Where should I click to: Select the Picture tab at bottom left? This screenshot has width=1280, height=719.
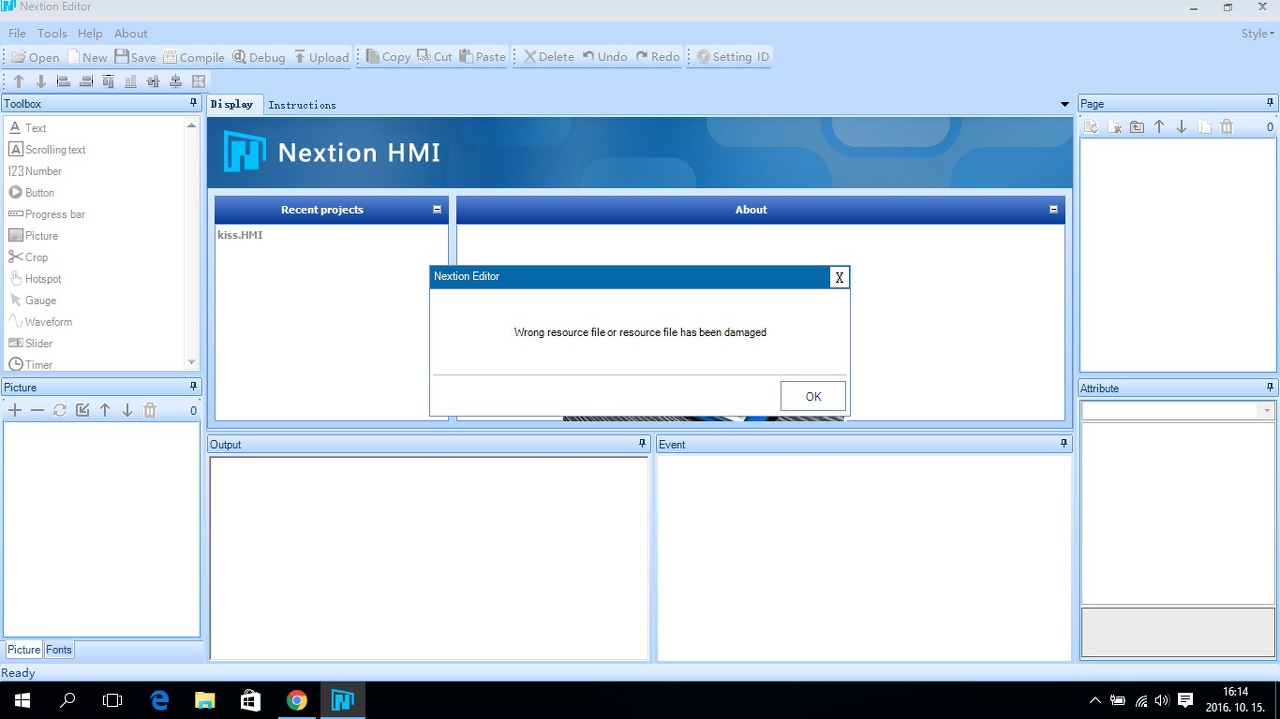[24, 650]
